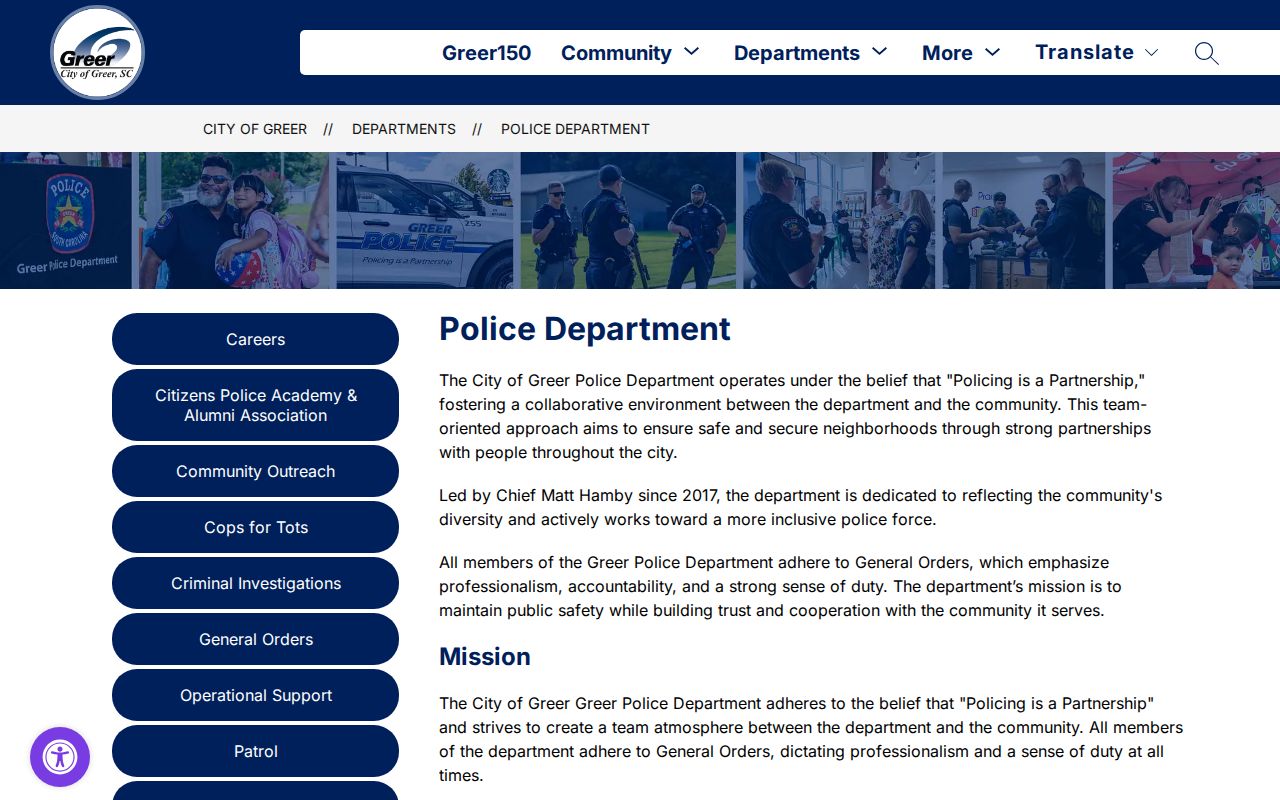This screenshot has width=1280, height=800.
Task: Go to Departments breadcrumb link
Action: [x=404, y=129]
